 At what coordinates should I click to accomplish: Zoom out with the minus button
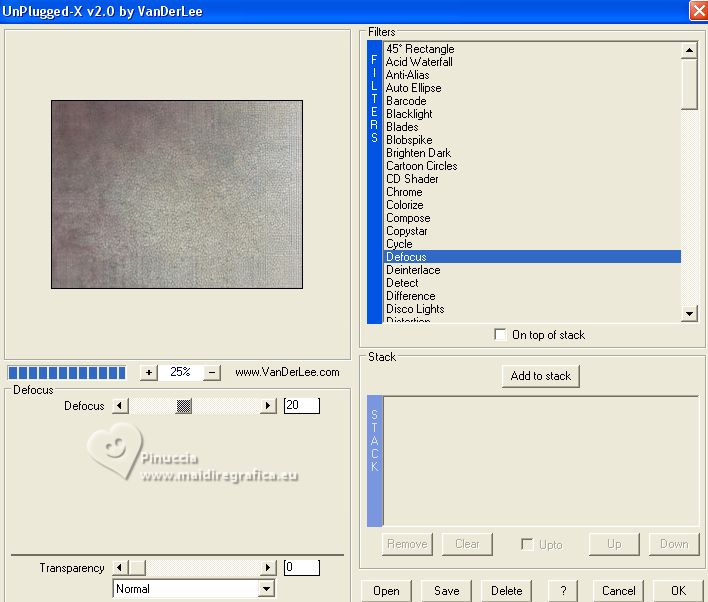click(x=211, y=372)
